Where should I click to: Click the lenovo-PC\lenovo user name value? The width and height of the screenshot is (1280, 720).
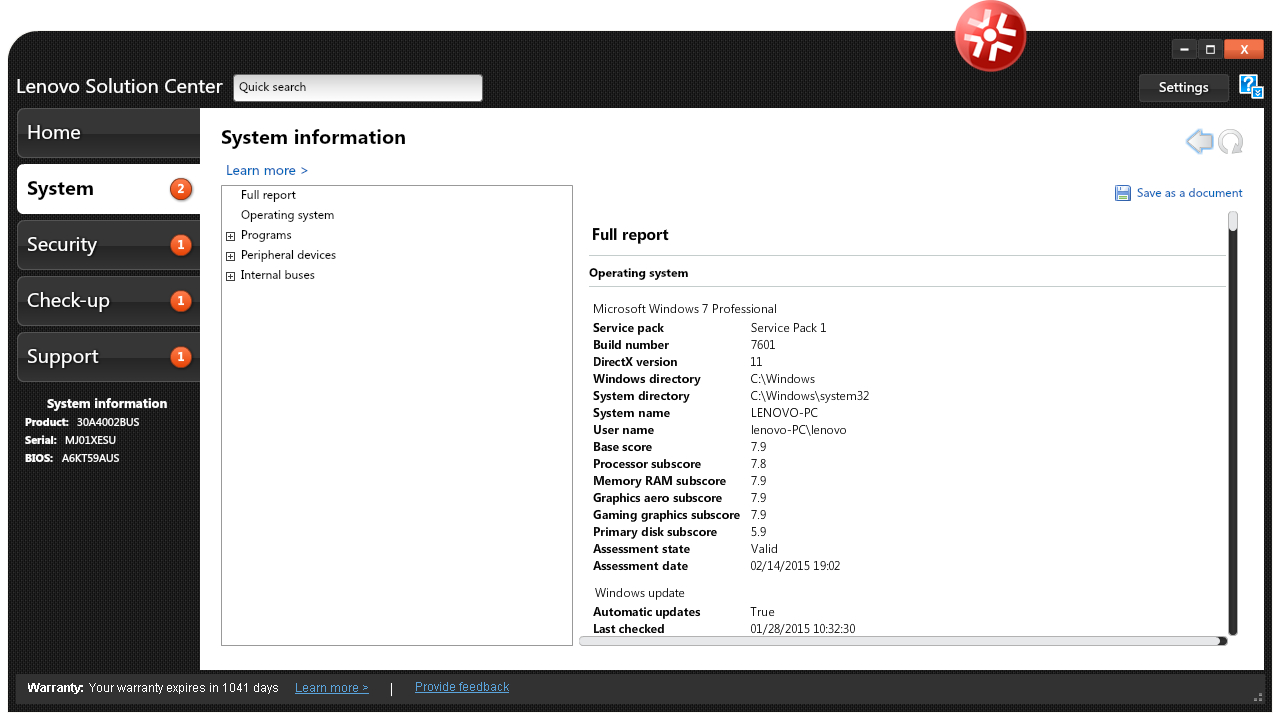pyautogui.click(x=798, y=430)
